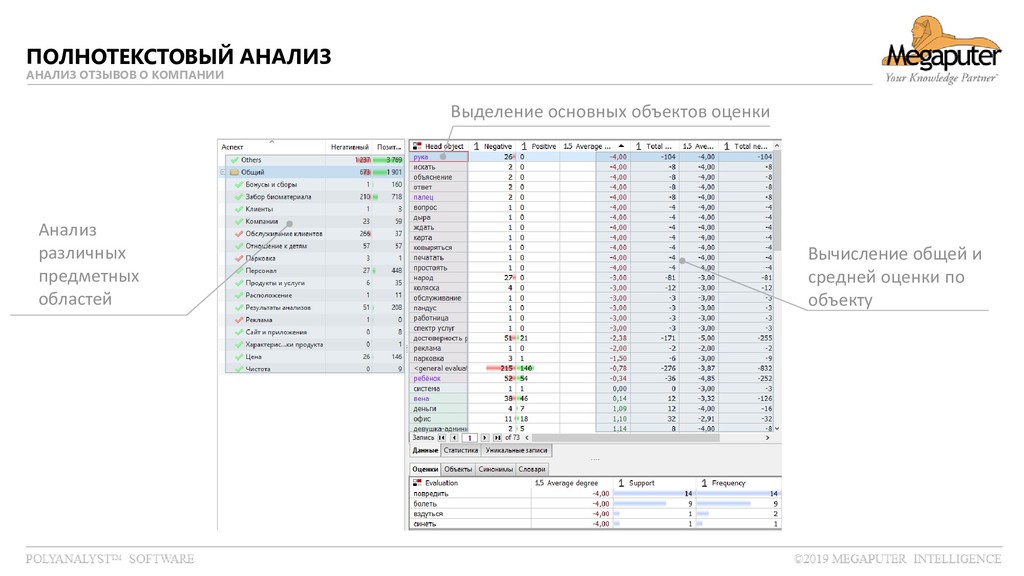Click the green check icon beside Забор биоматериала

pyautogui.click(x=239, y=197)
